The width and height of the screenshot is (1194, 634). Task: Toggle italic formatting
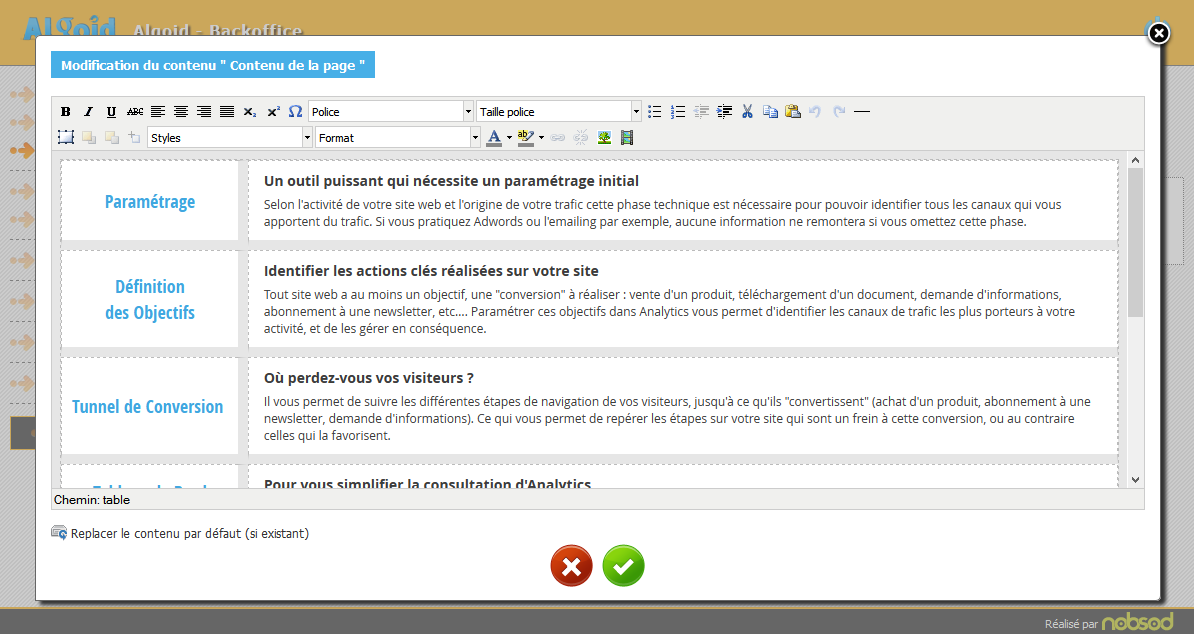click(88, 112)
